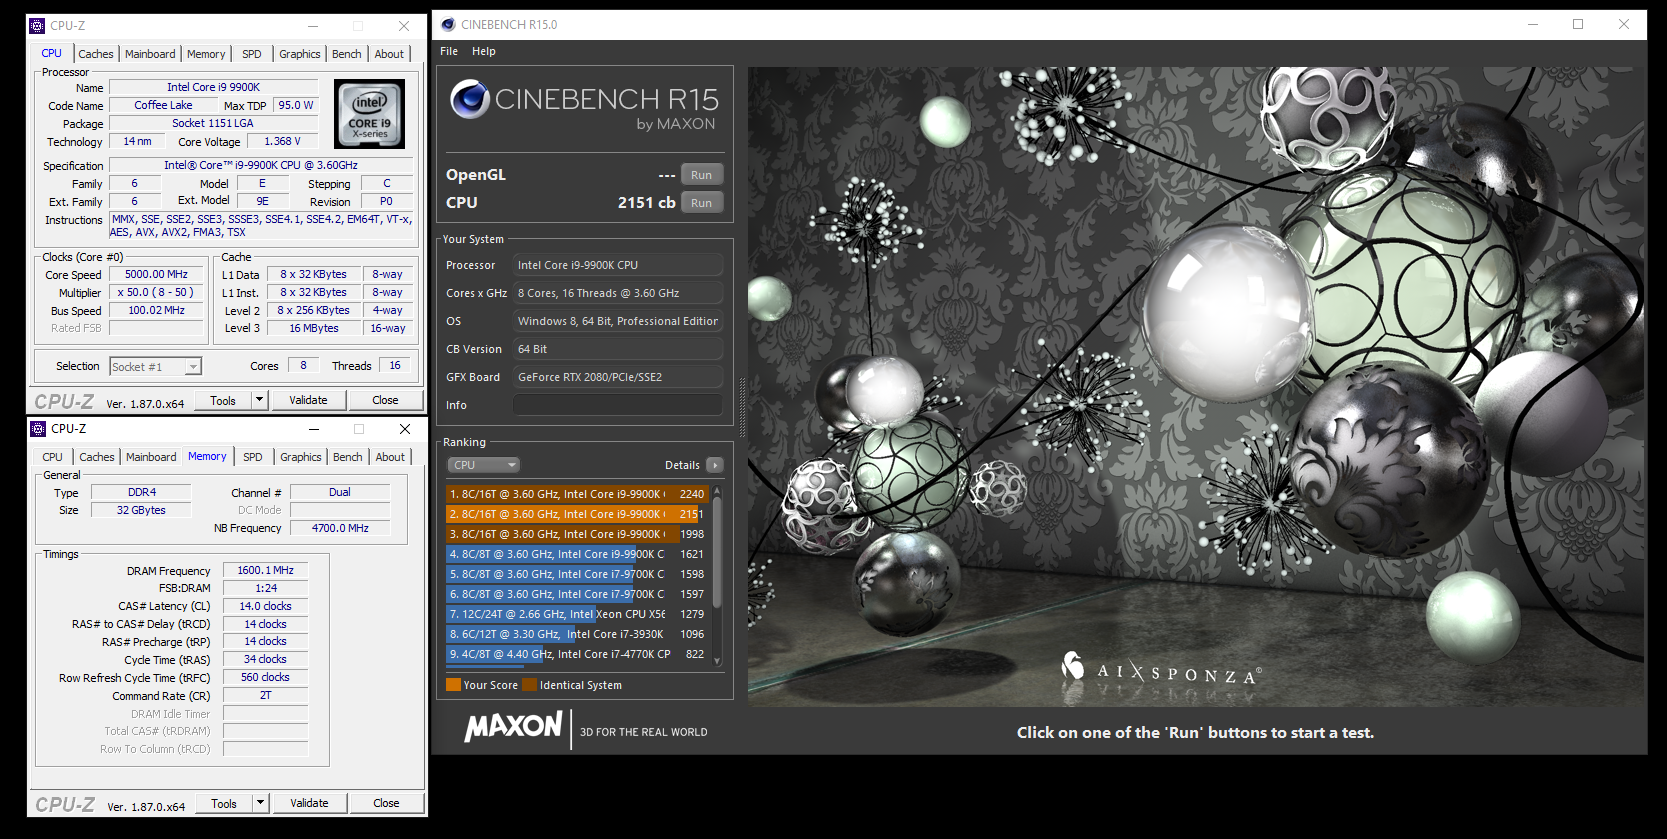The image size is (1667, 839).
Task: Click the Core Voltage 1.368 V value
Action: [282, 141]
